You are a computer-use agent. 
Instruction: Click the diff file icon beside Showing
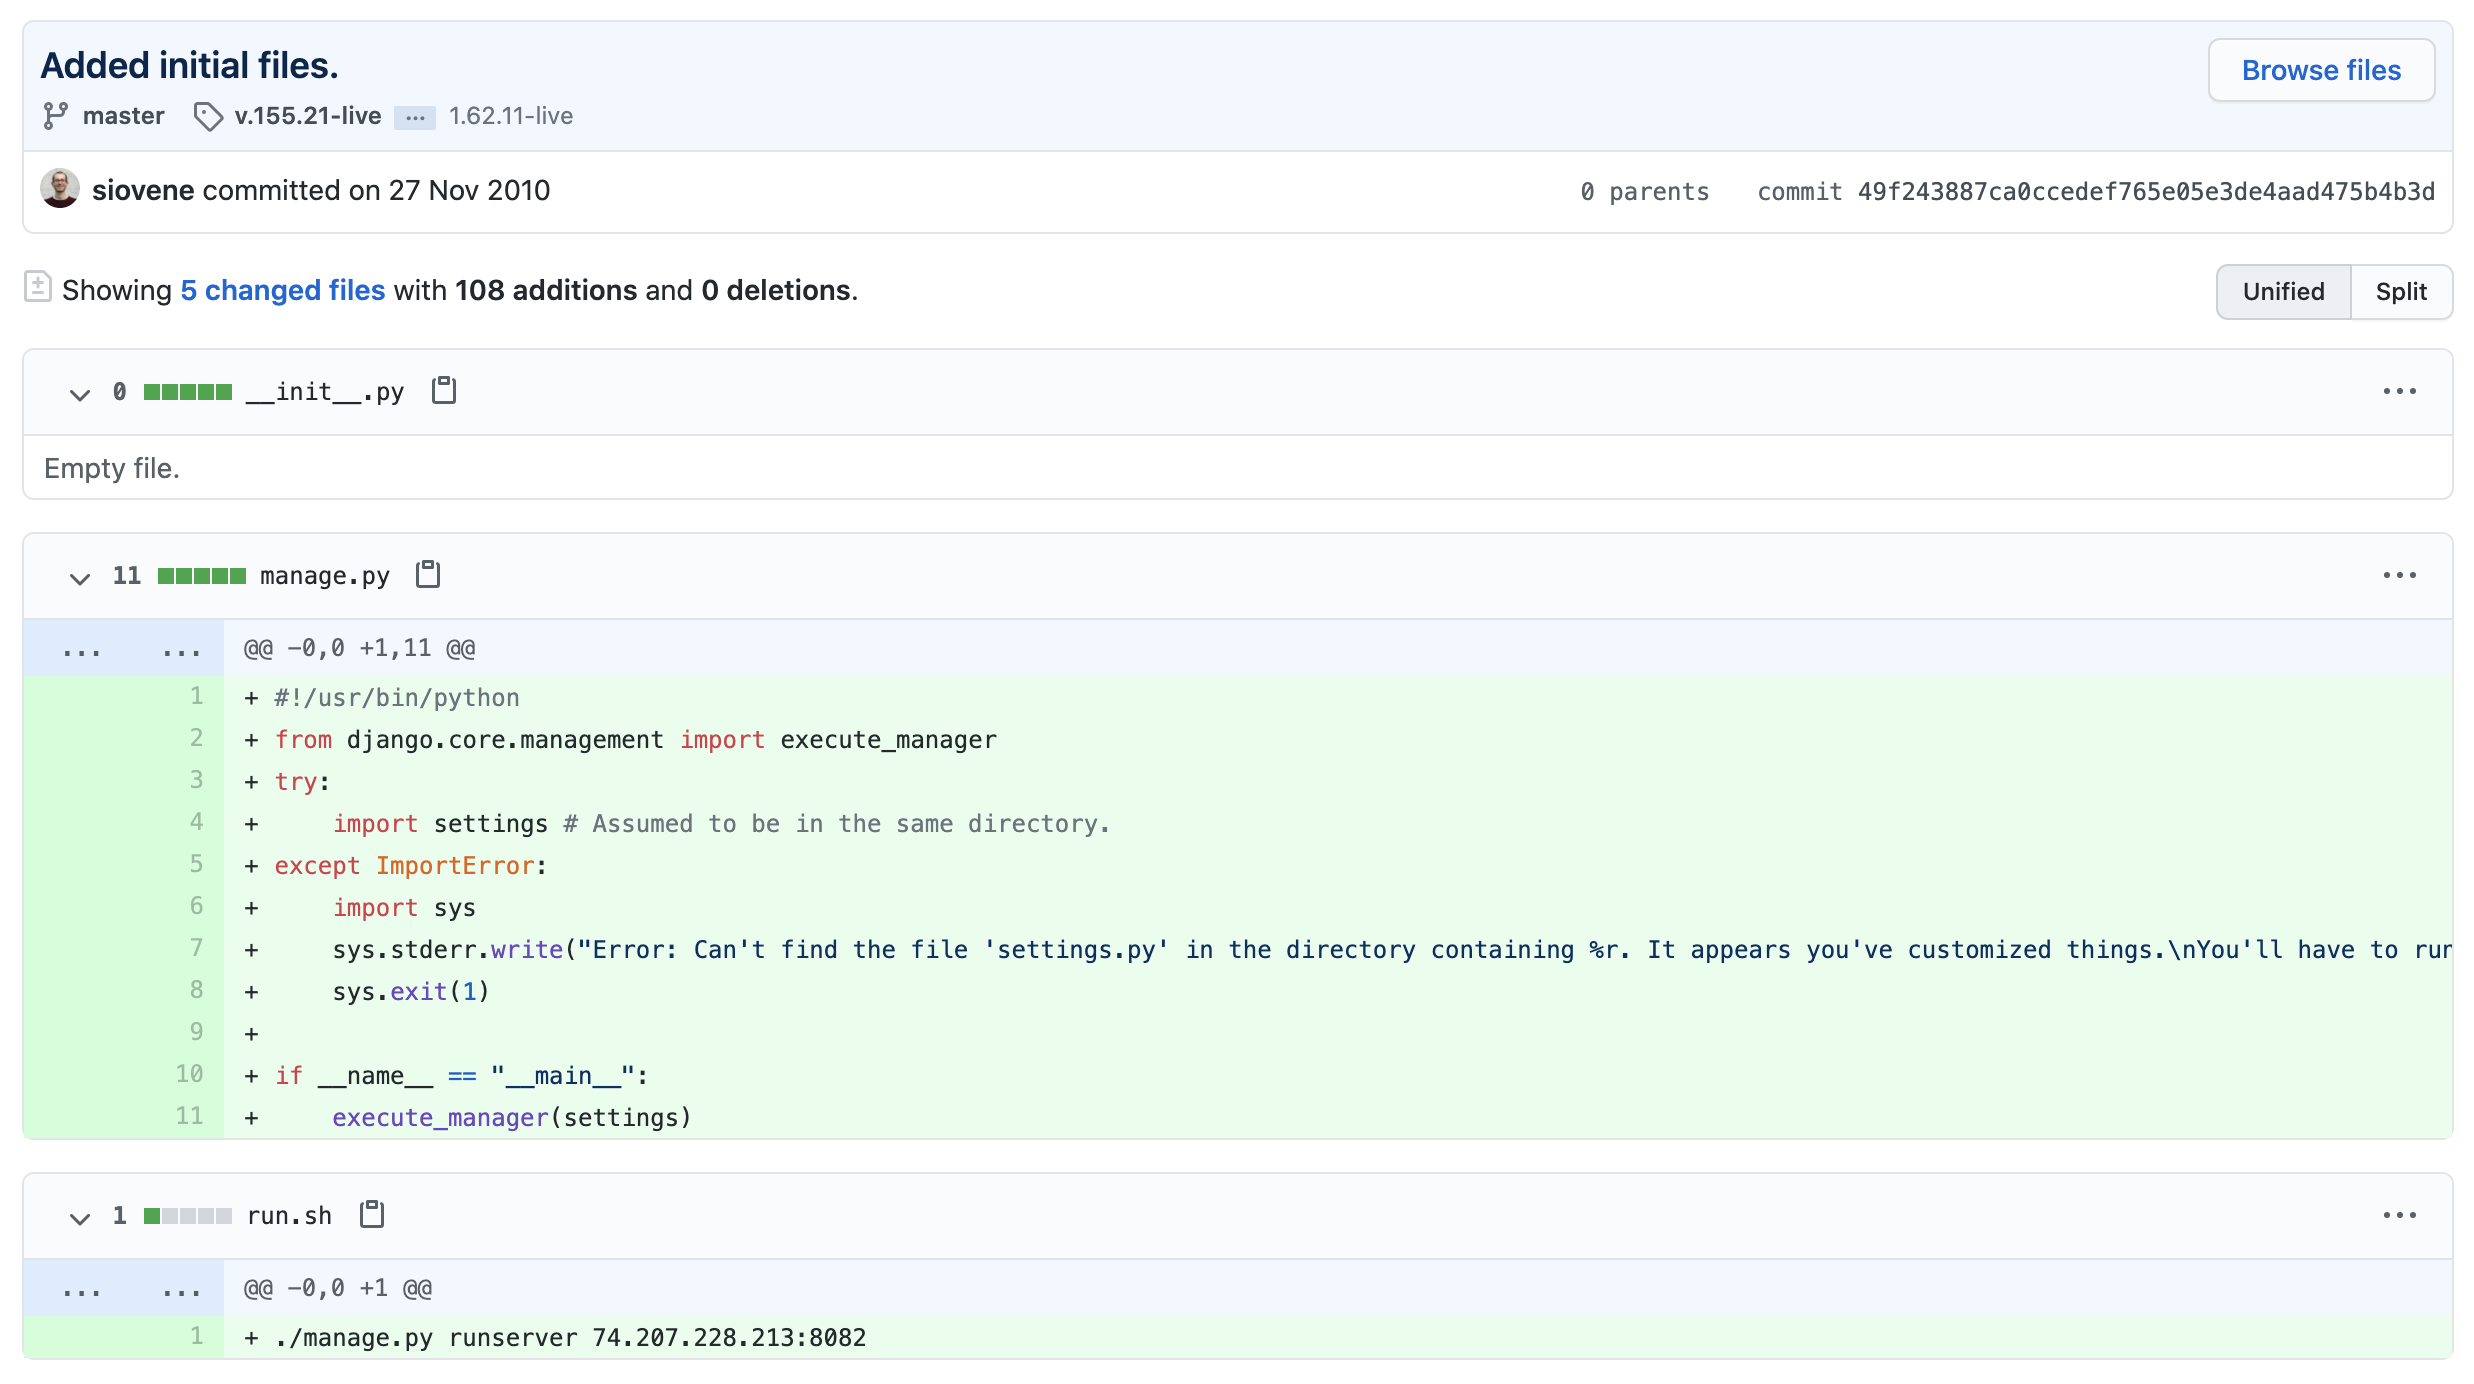click(x=38, y=288)
